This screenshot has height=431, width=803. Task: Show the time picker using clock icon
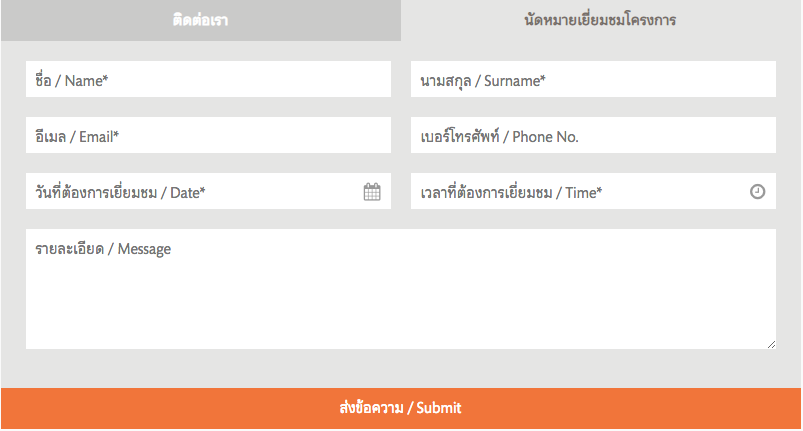tap(757, 191)
